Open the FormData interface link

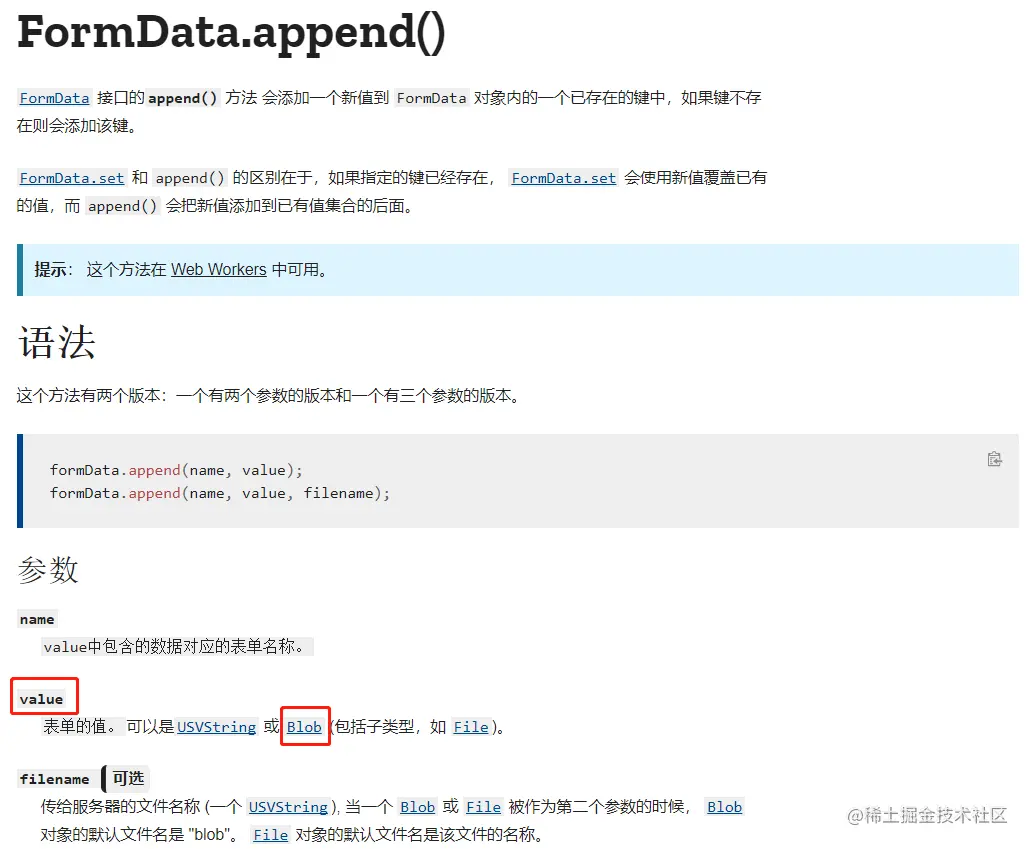(54, 98)
